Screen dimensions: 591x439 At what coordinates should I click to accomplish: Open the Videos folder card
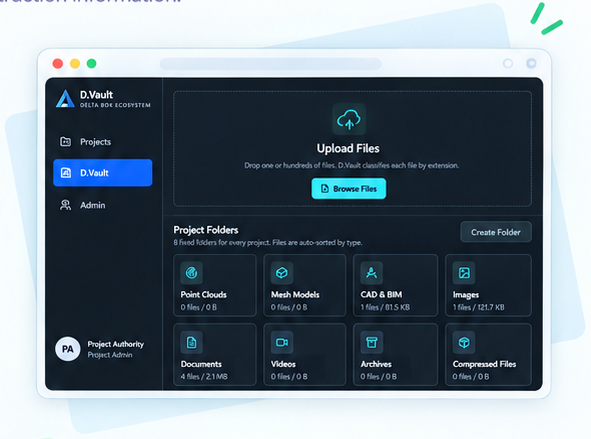click(305, 355)
